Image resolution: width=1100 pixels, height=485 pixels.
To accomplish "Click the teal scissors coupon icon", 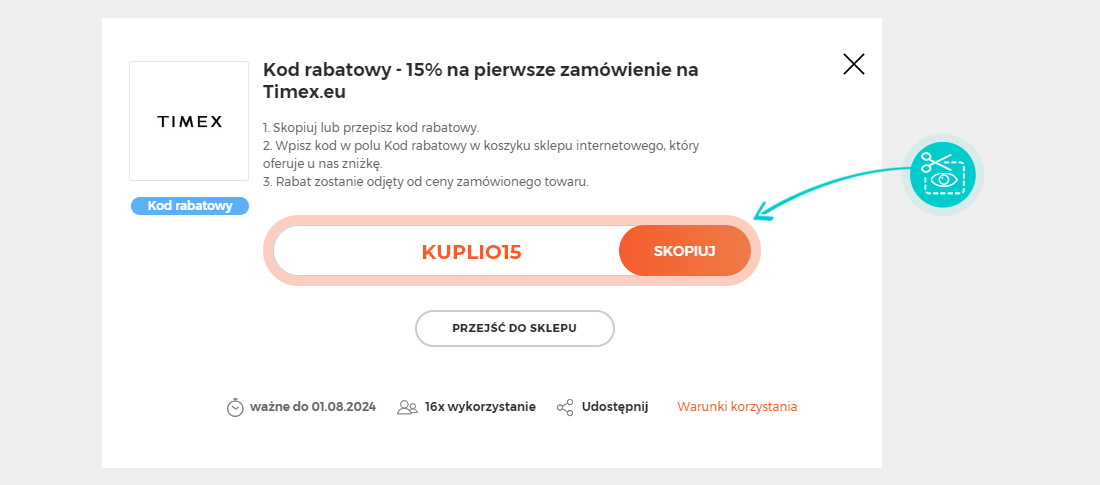I will click(943, 173).
